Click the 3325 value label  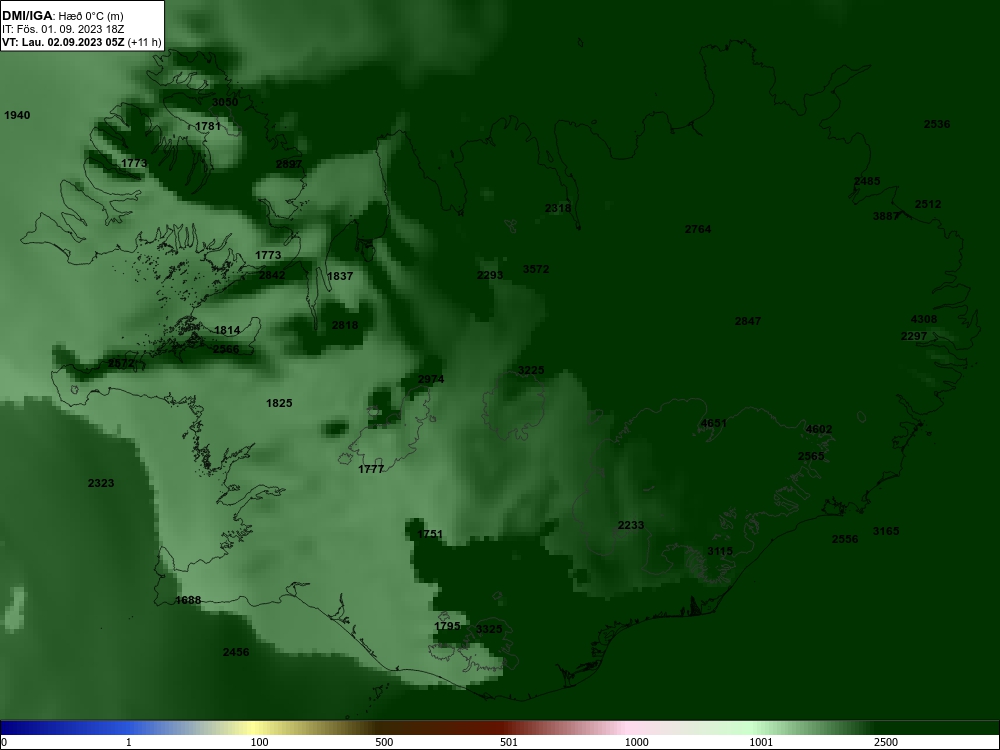click(x=489, y=629)
